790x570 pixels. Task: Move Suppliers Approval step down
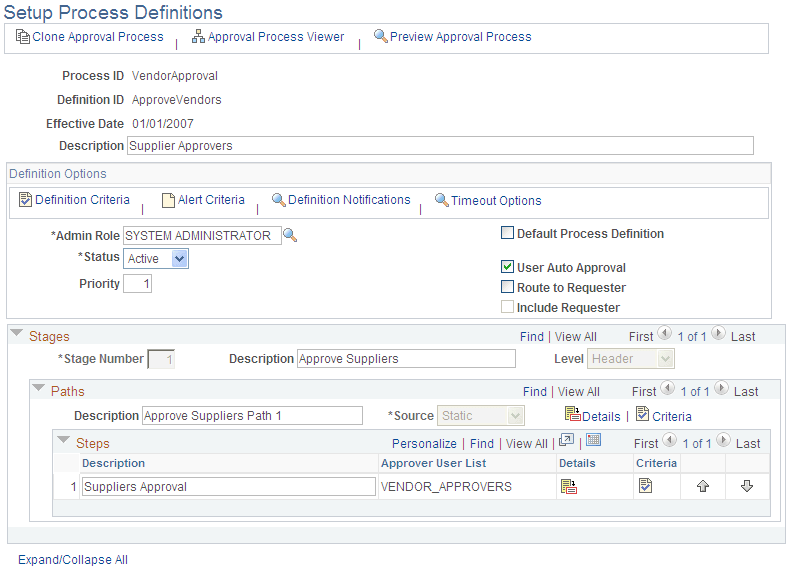coord(747,486)
